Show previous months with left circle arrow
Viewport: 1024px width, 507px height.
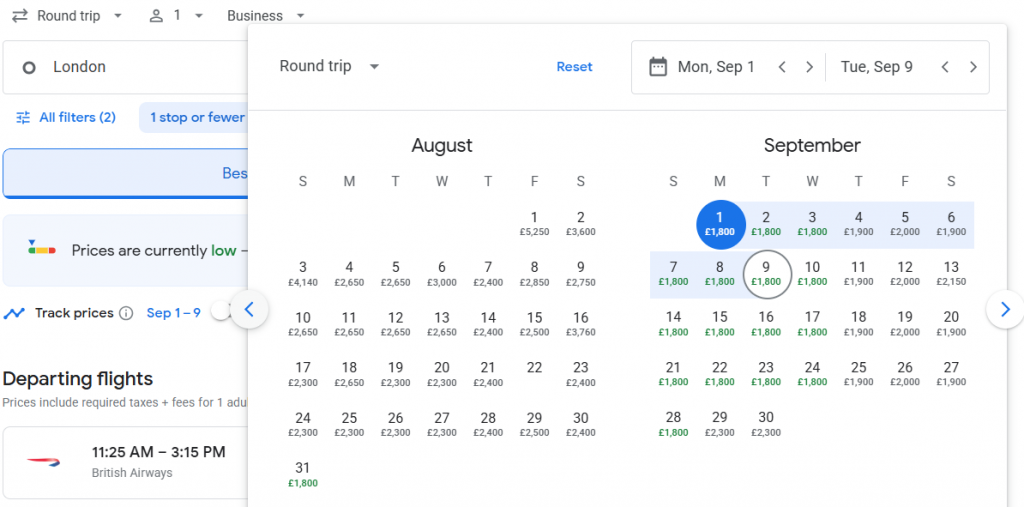pos(249,310)
